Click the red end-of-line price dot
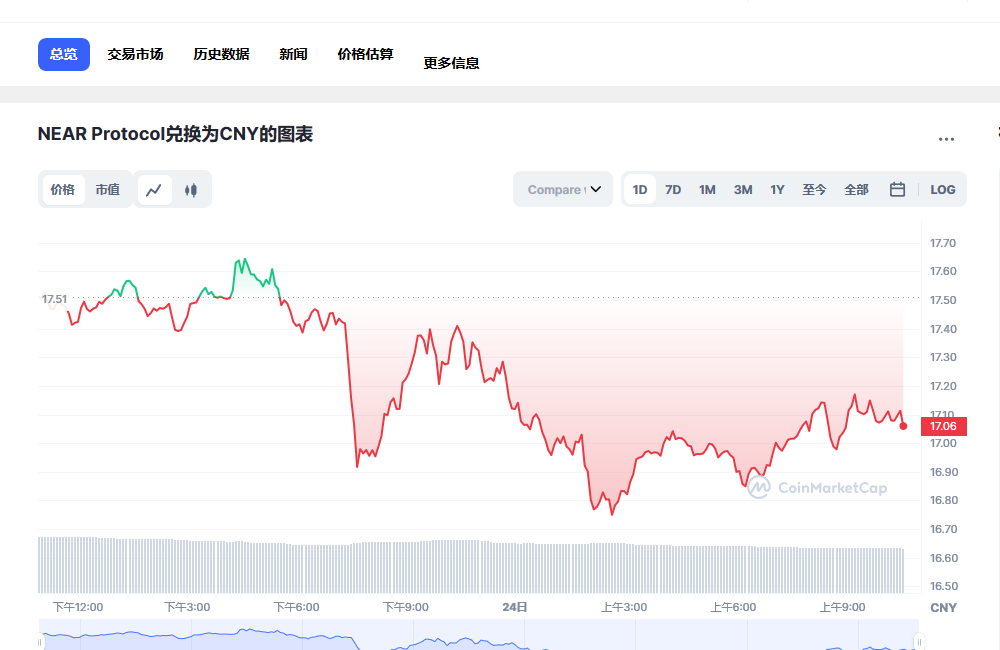 903,426
